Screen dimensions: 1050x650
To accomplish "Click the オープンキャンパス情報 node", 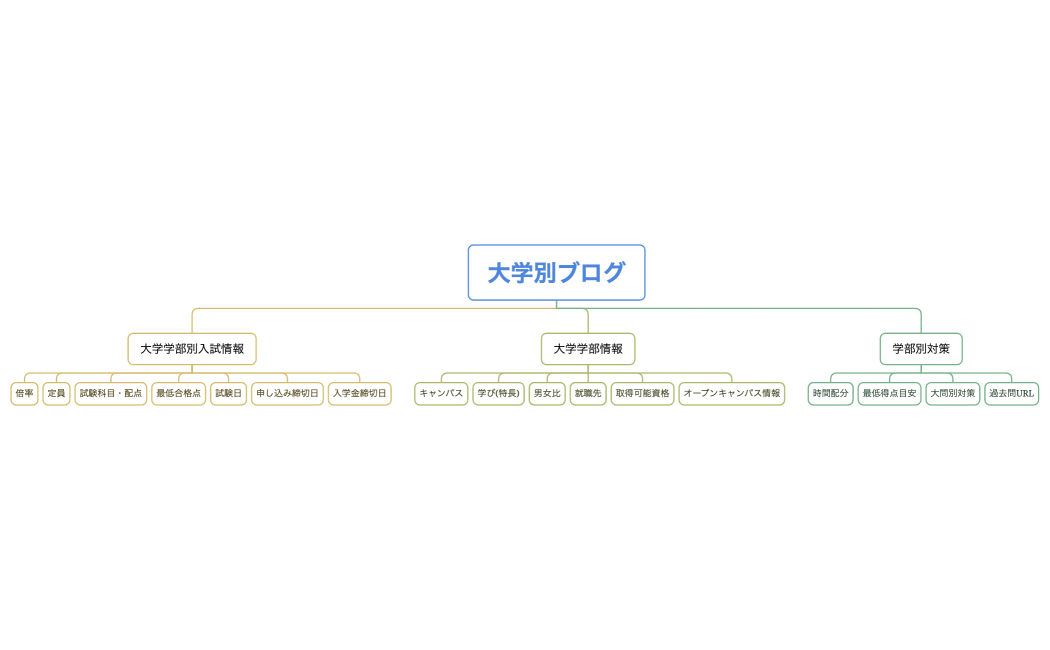I will (733, 393).
